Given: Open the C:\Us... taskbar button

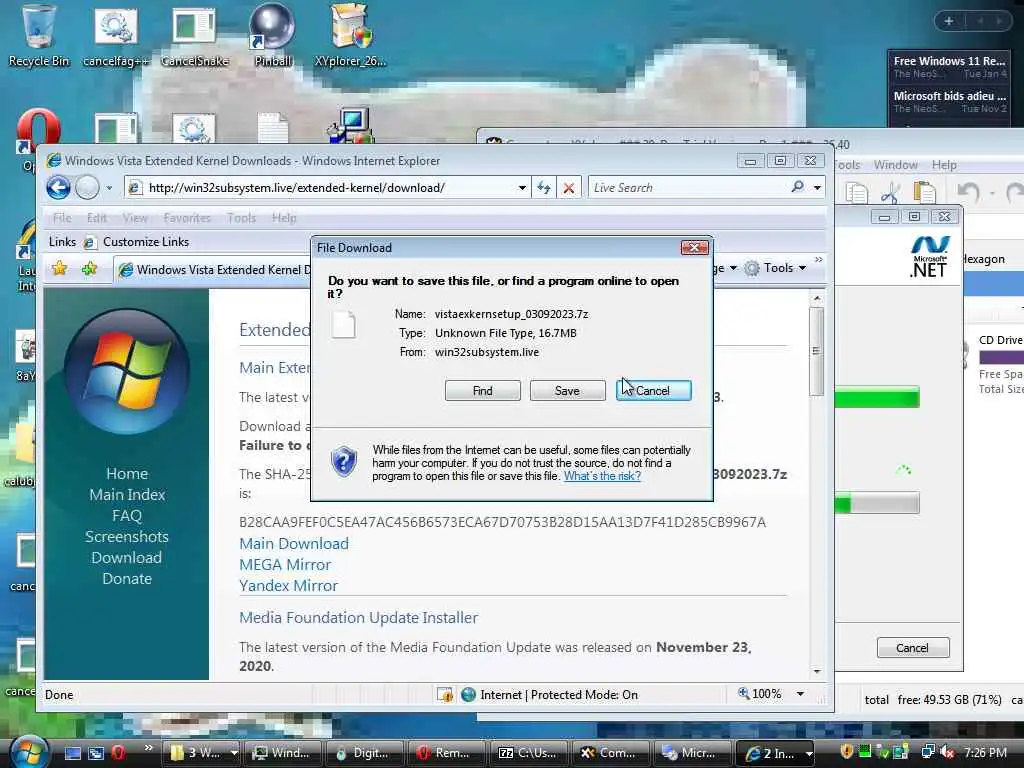Looking at the screenshot, I should click(x=528, y=753).
